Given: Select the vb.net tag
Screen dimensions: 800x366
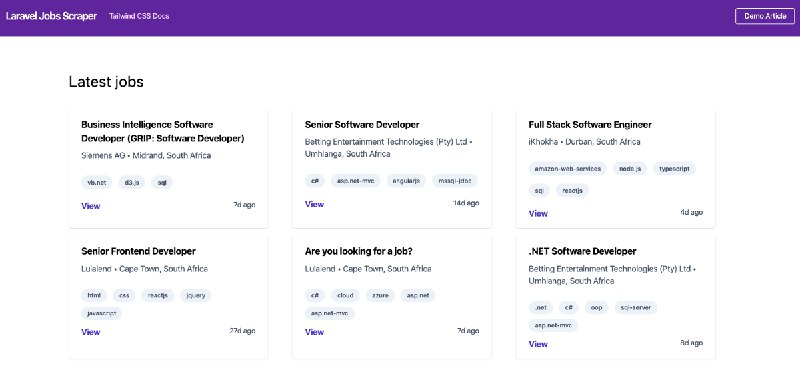Looking at the screenshot, I should click(96, 182).
